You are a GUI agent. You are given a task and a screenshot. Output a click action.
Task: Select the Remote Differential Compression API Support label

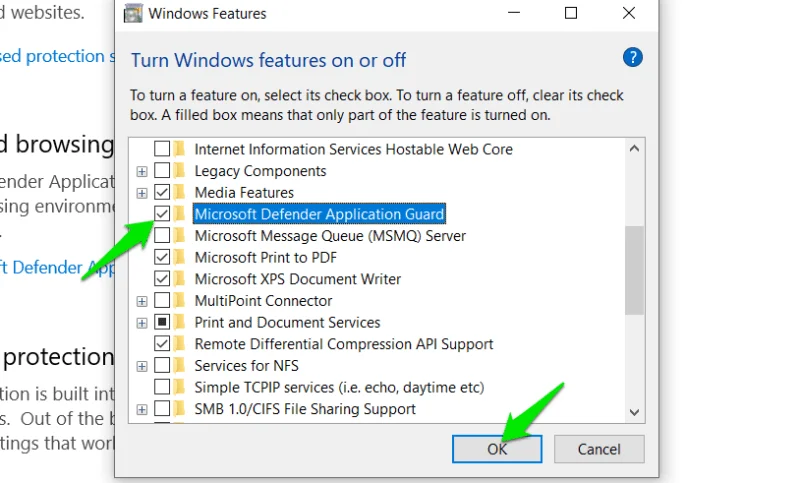click(x=344, y=344)
